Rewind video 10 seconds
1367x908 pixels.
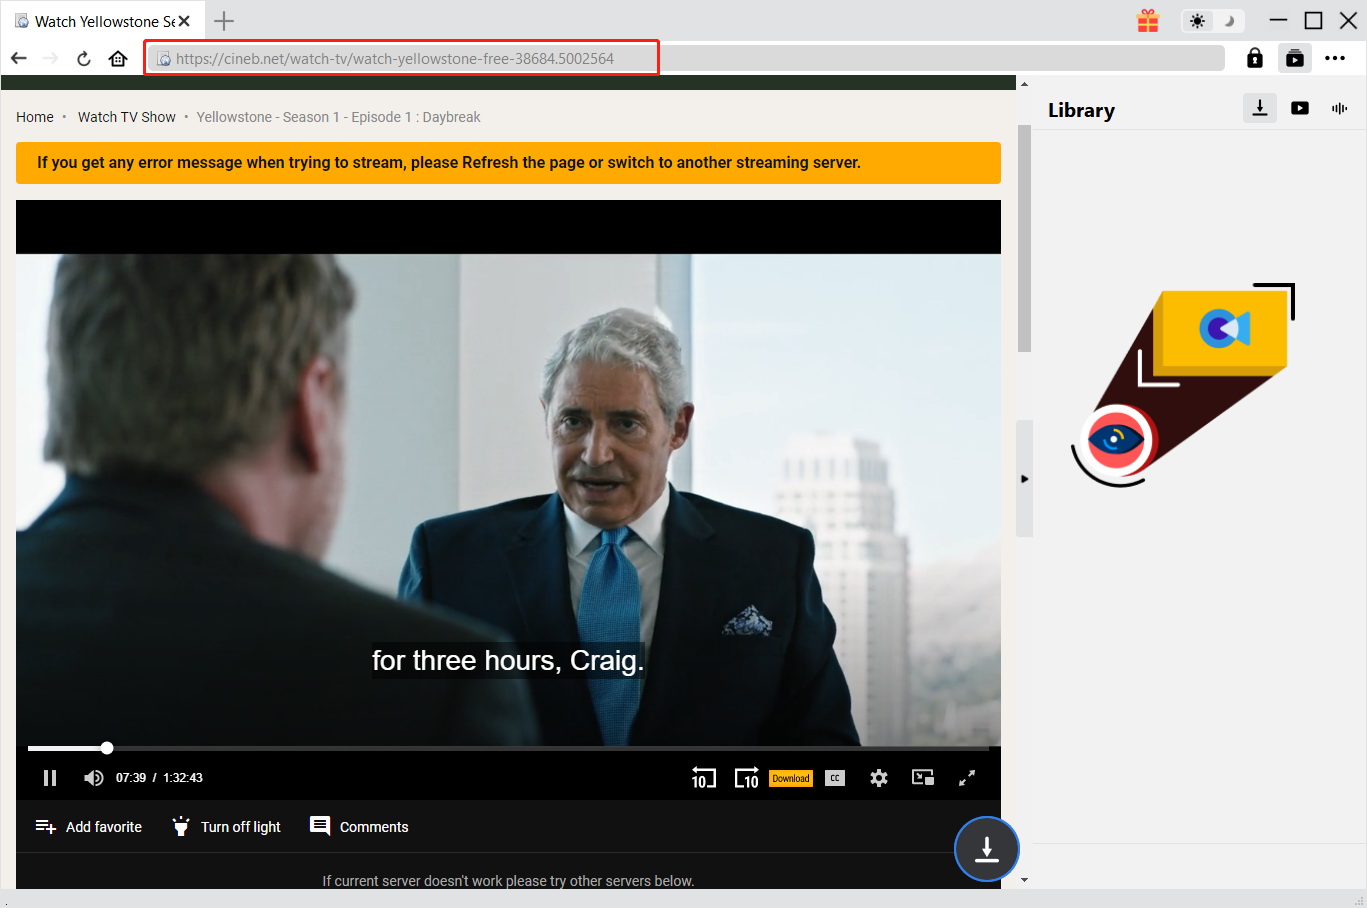tap(703, 778)
